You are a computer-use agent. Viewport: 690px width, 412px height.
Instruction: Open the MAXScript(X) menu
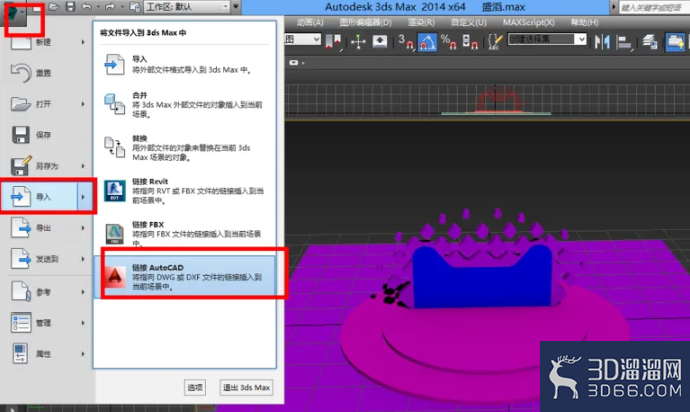(529, 22)
